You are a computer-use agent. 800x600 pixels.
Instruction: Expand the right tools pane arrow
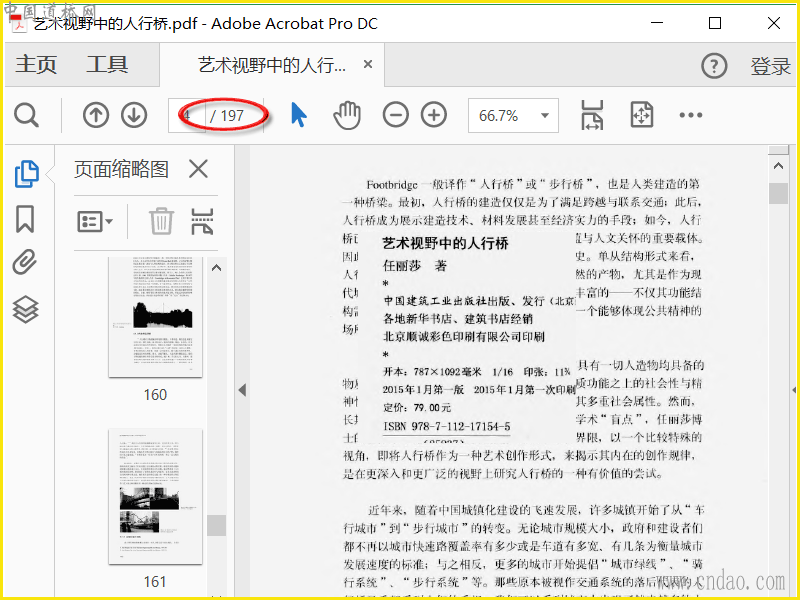click(x=794, y=390)
